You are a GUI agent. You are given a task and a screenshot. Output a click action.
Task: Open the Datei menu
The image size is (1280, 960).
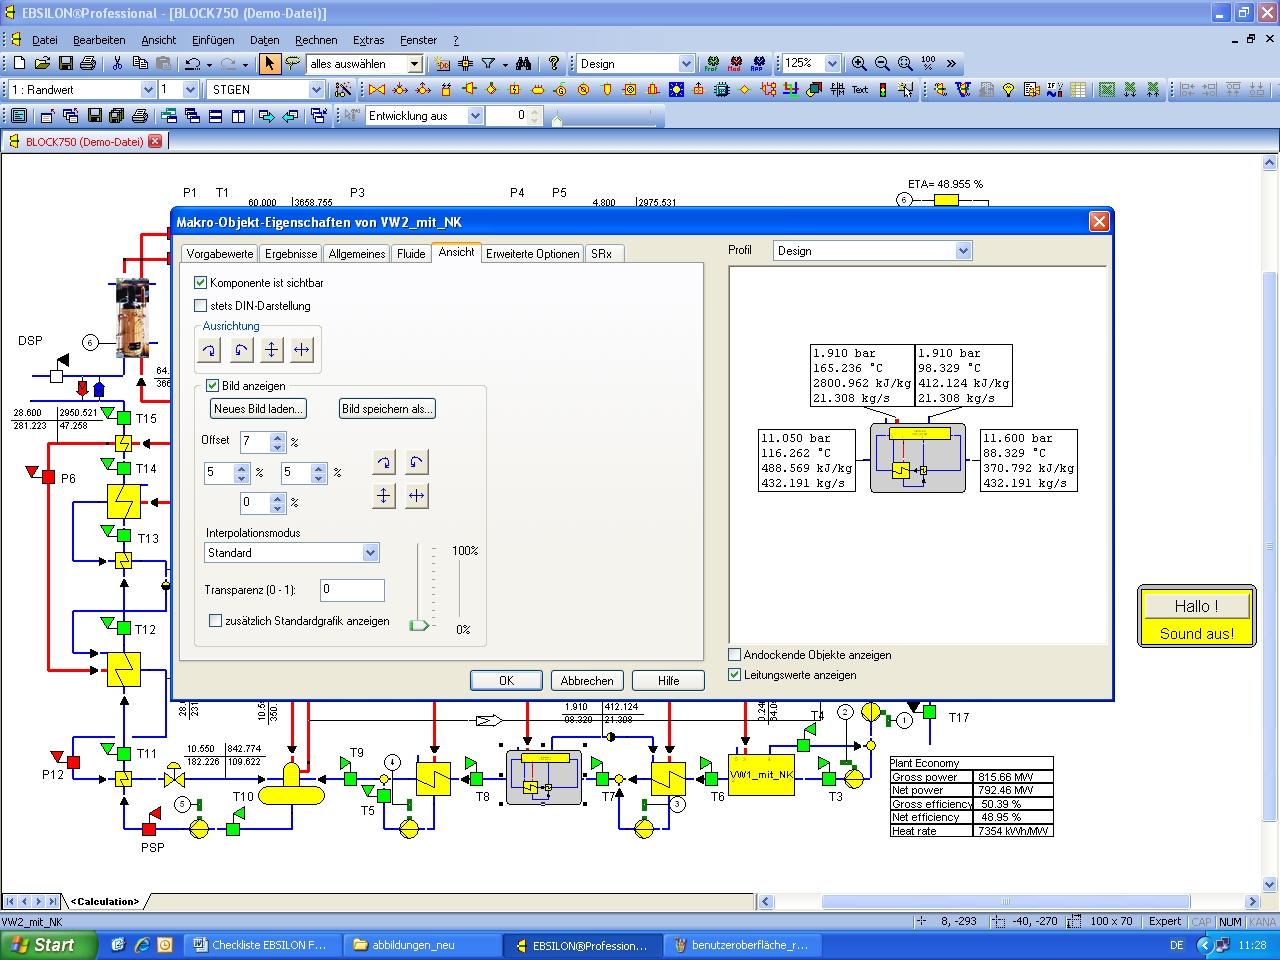coord(45,40)
